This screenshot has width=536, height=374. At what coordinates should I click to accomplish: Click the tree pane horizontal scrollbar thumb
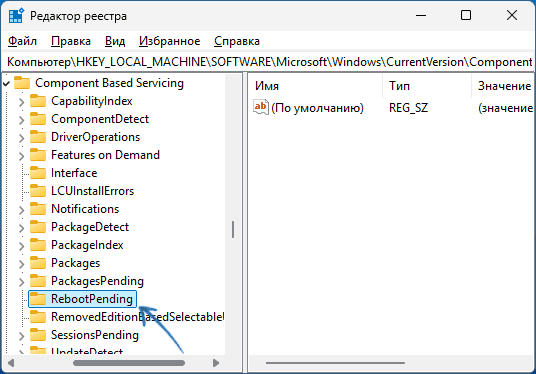point(129,363)
